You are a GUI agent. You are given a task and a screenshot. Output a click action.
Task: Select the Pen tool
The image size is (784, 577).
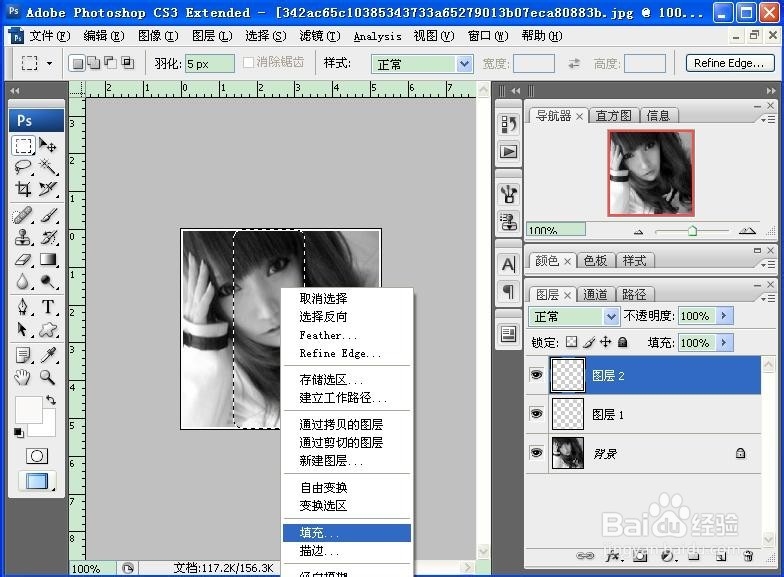click(23, 306)
